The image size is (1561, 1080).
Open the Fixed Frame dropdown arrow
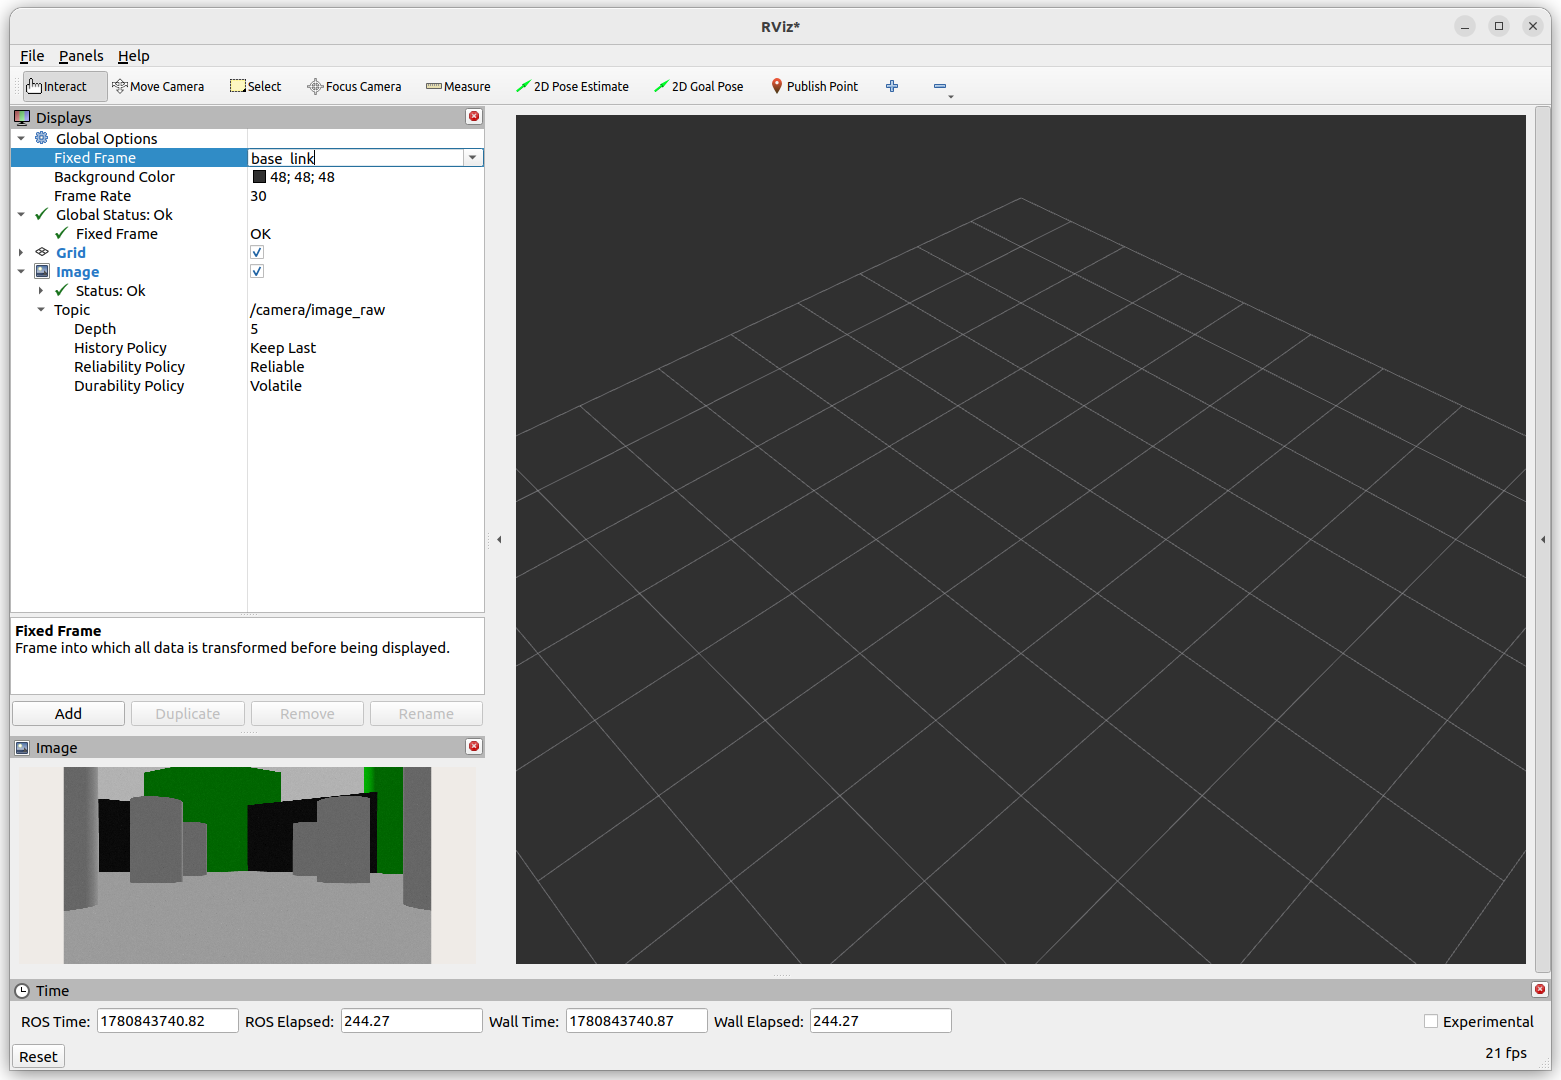[472, 157]
